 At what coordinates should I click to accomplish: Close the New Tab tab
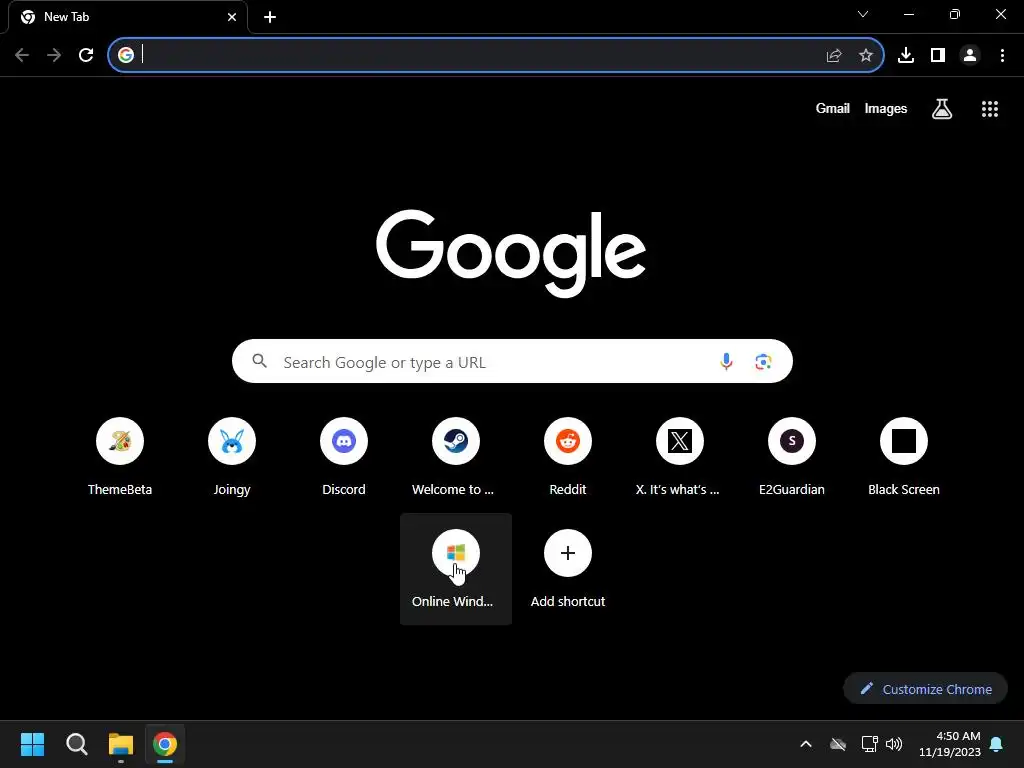[232, 17]
